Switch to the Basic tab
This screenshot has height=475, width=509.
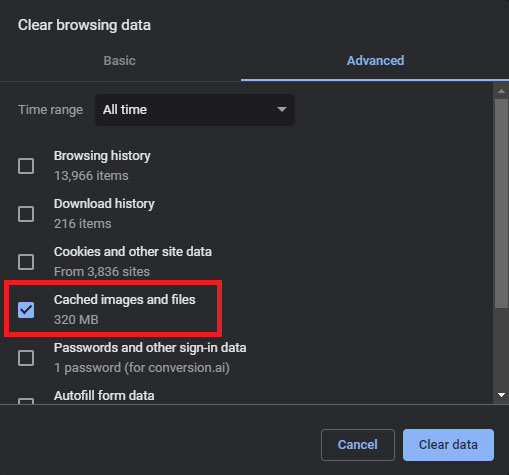pyautogui.click(x=119, y=61)
